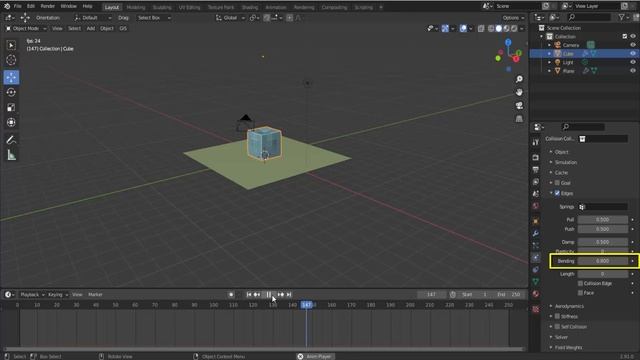Open the Default orientation dropdown
This screenshot has height=360, width=640.
[93, 18]
